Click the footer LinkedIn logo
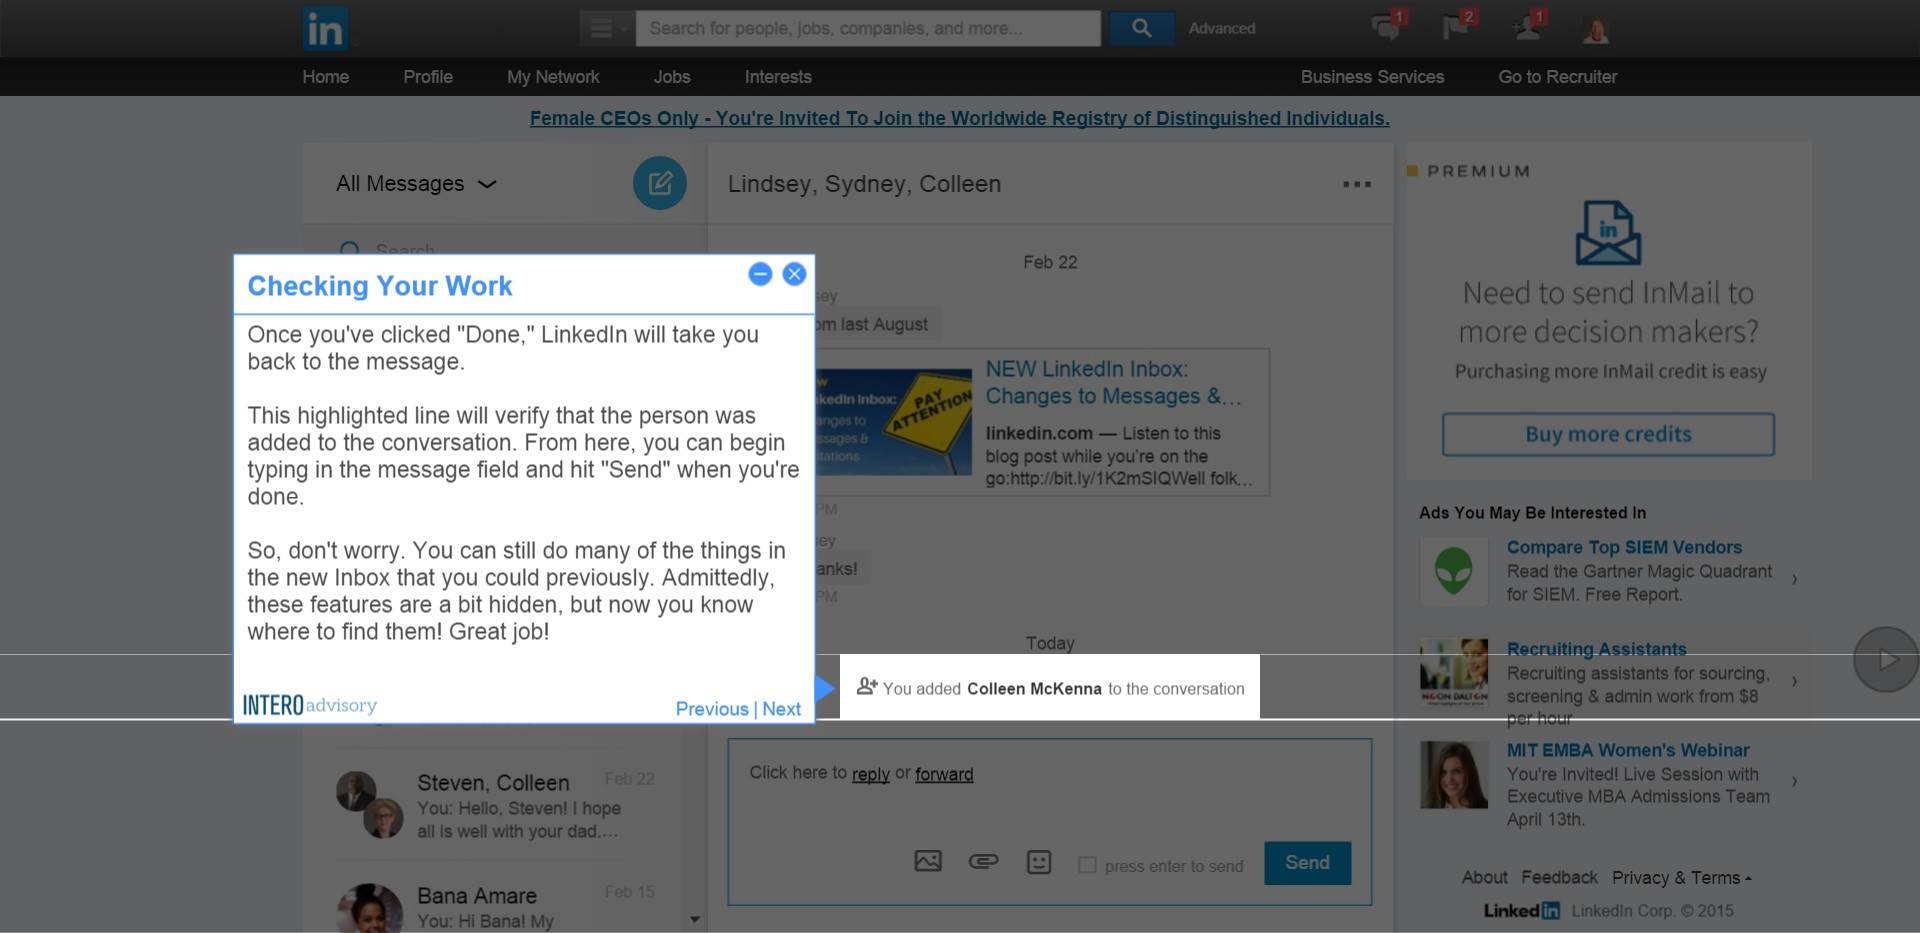Viewport: 1920px width, 933px height. pyautogui.click(x=1521, y=911)
